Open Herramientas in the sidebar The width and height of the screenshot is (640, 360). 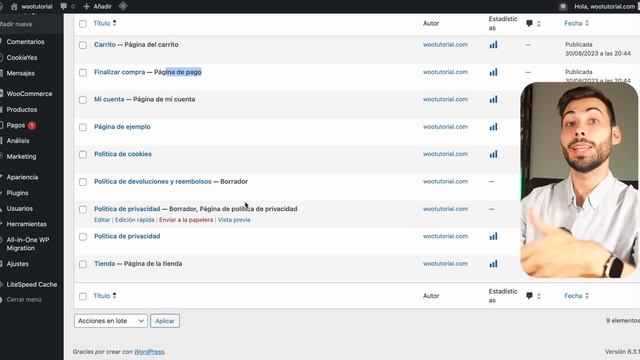tap(27, 224)
